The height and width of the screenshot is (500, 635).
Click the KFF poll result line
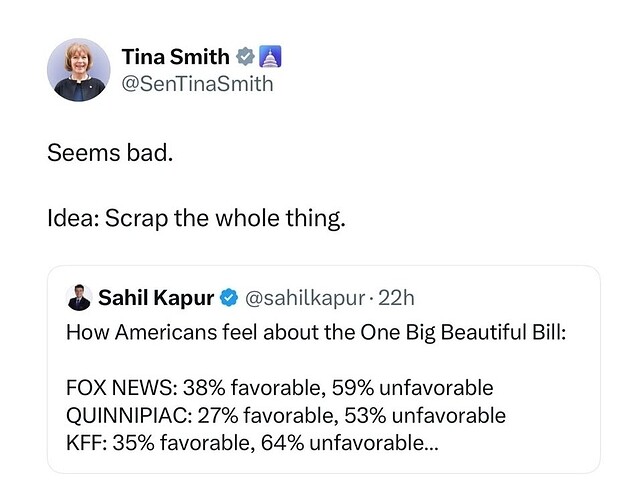tap(252, 443)
